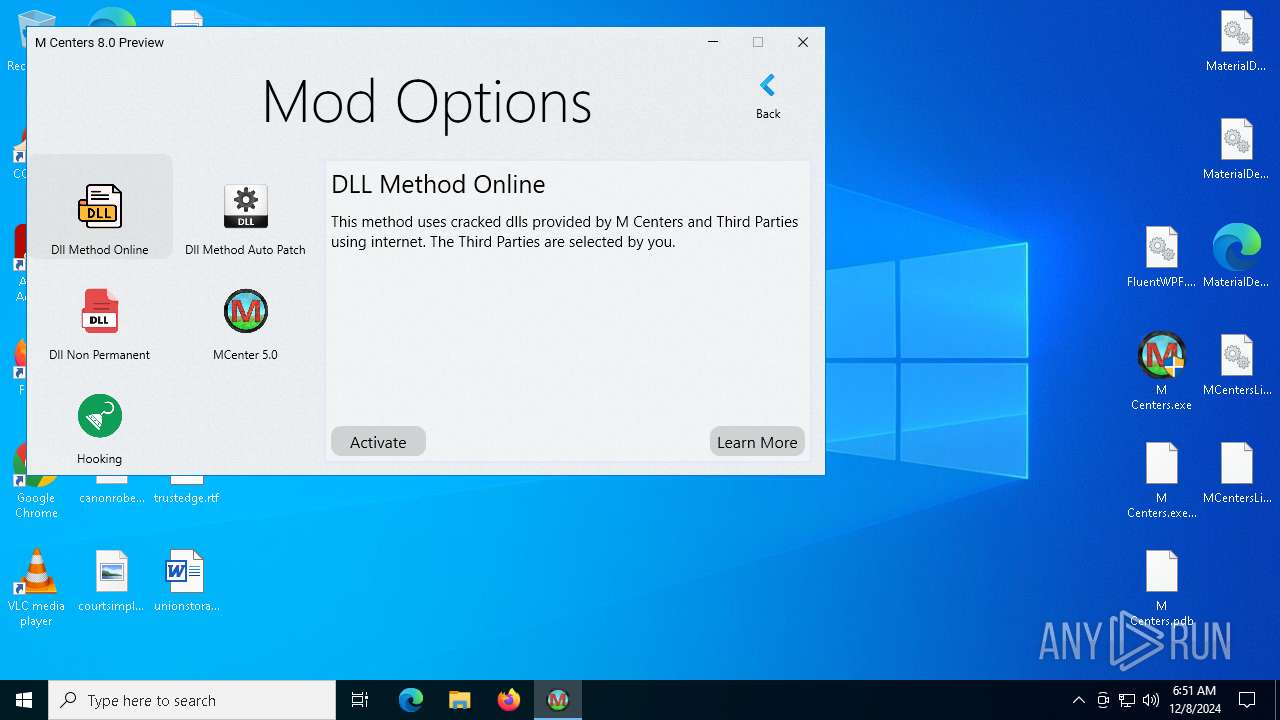This screenshot has width=1280, height=720.
Task: Switch to M Centers taskbar app
Action: (558, 700)
